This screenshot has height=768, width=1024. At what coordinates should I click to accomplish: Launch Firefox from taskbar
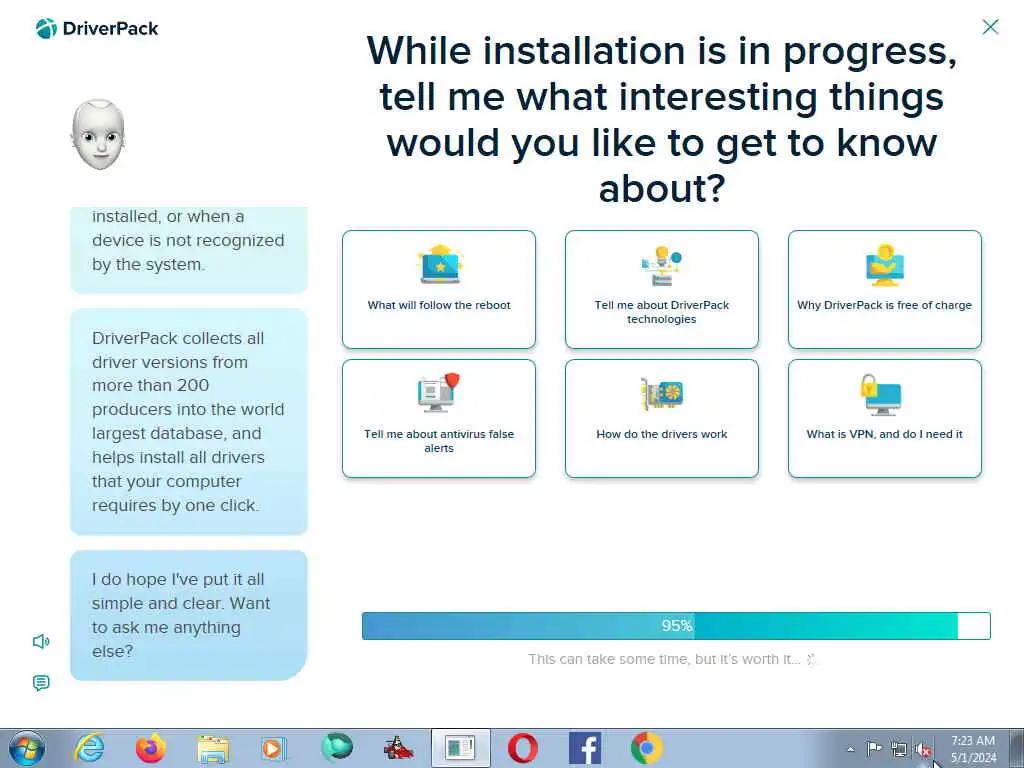click(151, 748)
